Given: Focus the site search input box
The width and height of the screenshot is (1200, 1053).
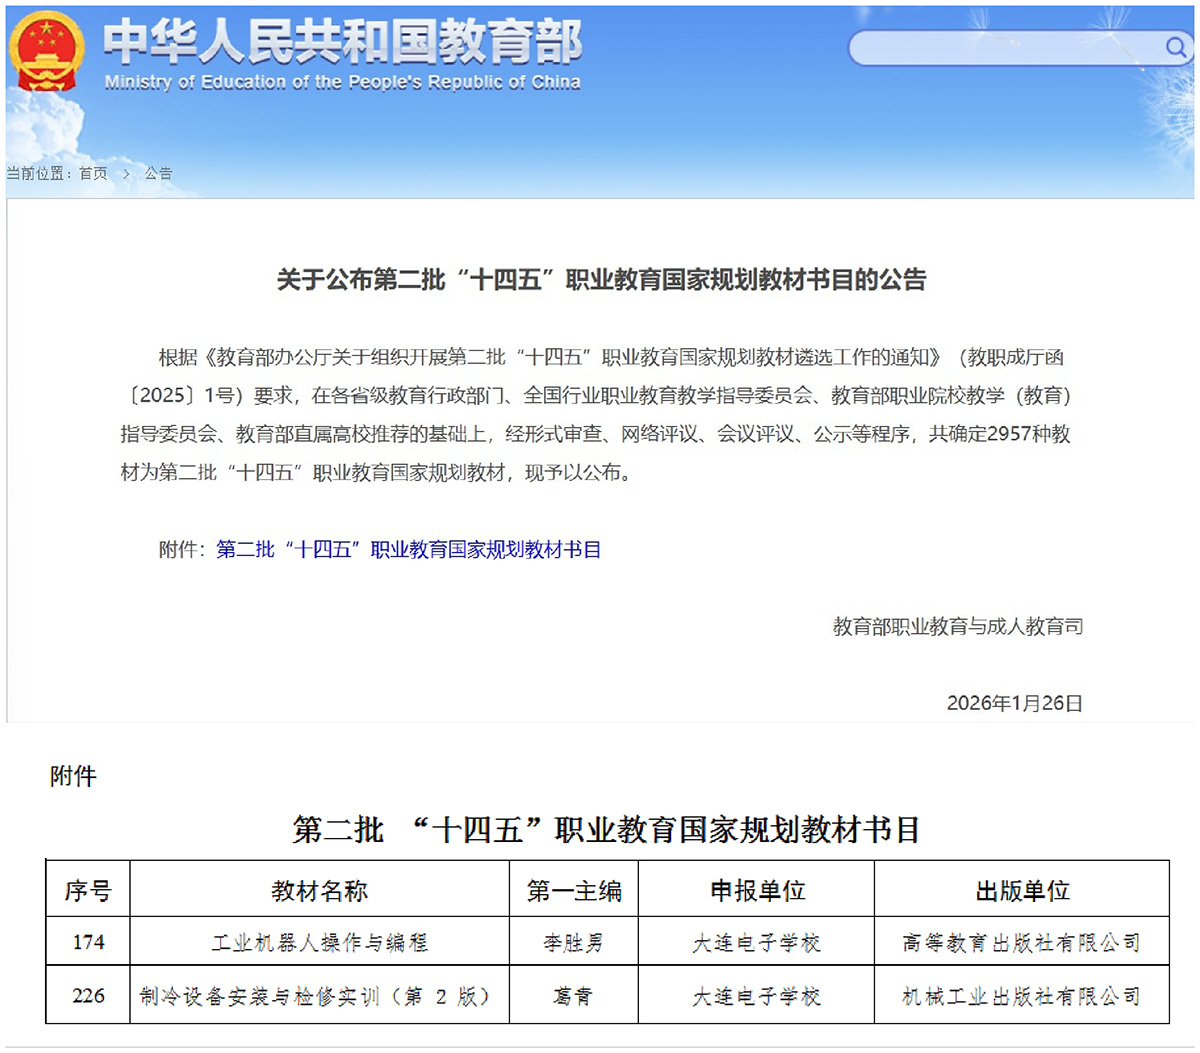Looking at the screenshot, I should pos(1000,48).
